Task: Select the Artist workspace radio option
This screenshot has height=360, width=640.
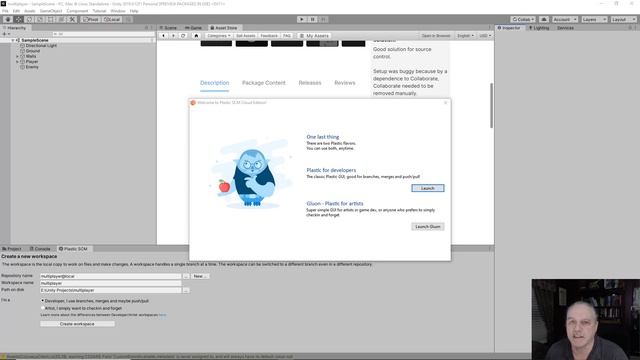Action: point(42,308)
